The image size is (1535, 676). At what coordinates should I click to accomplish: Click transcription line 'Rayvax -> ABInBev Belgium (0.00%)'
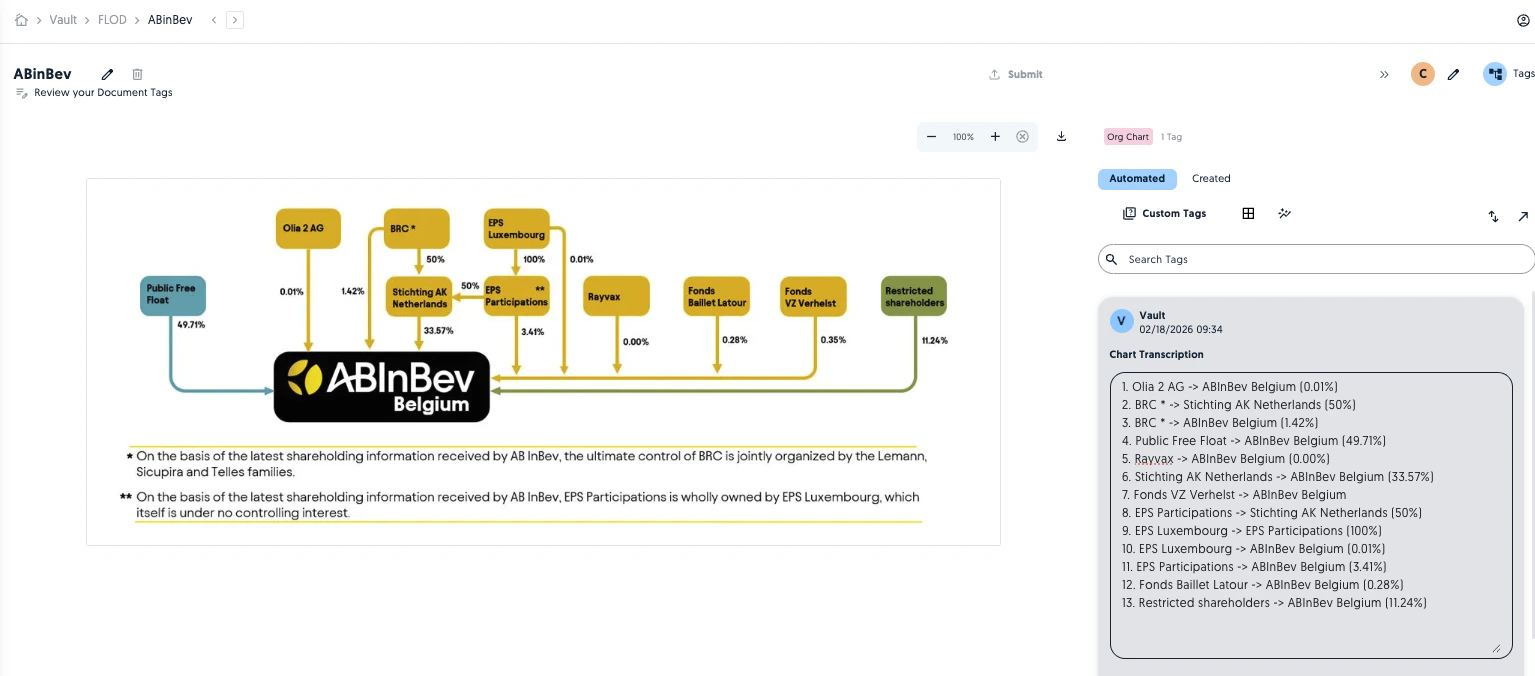point(1225,459)
